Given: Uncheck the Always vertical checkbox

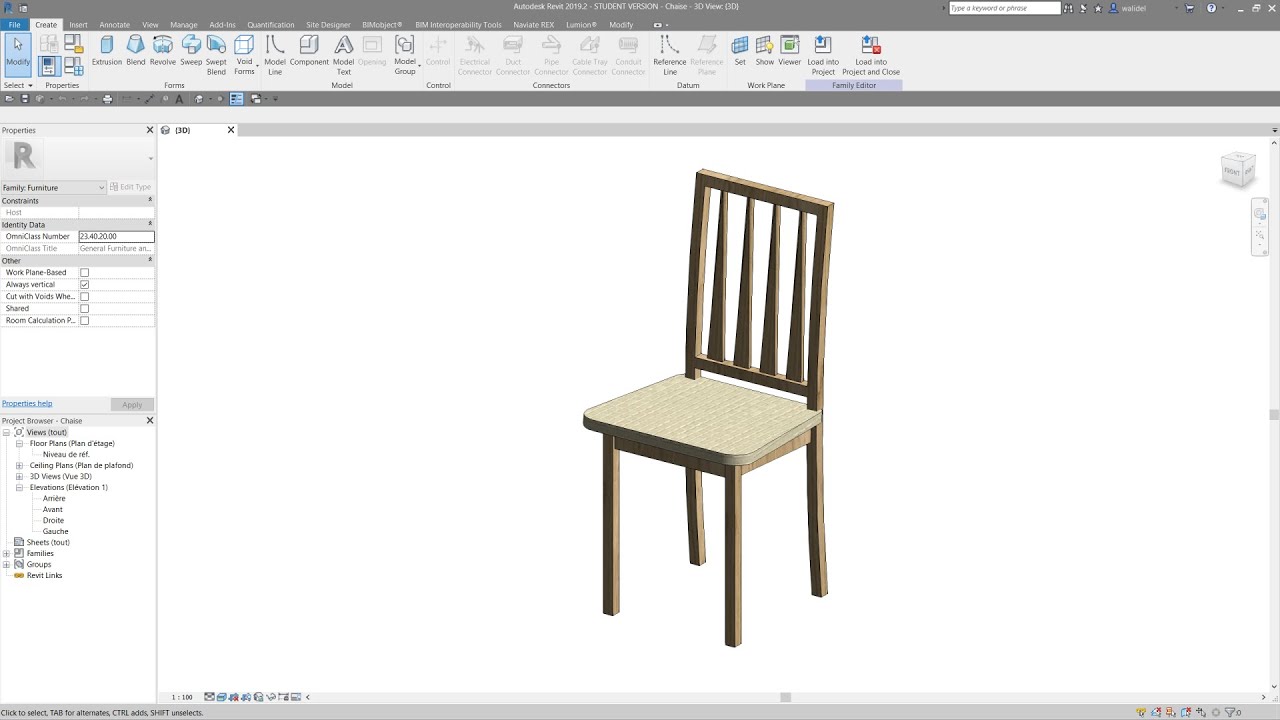Looking at the screenshot, I should point(84,285).
